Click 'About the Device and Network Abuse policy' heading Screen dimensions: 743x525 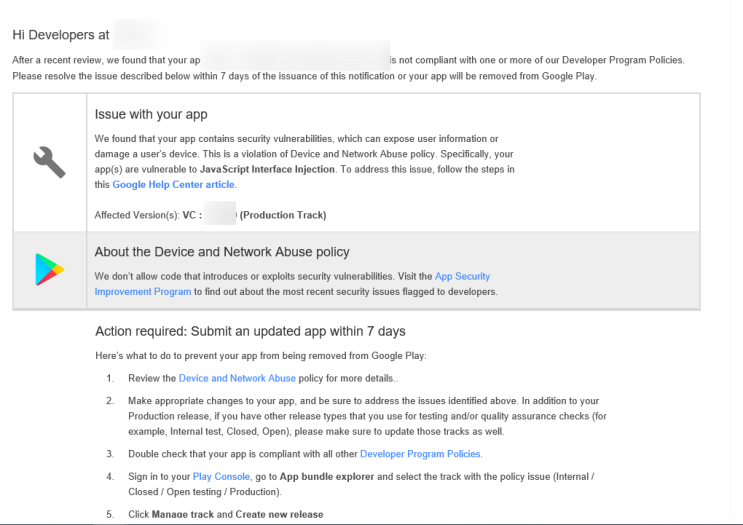click(222, 252)
